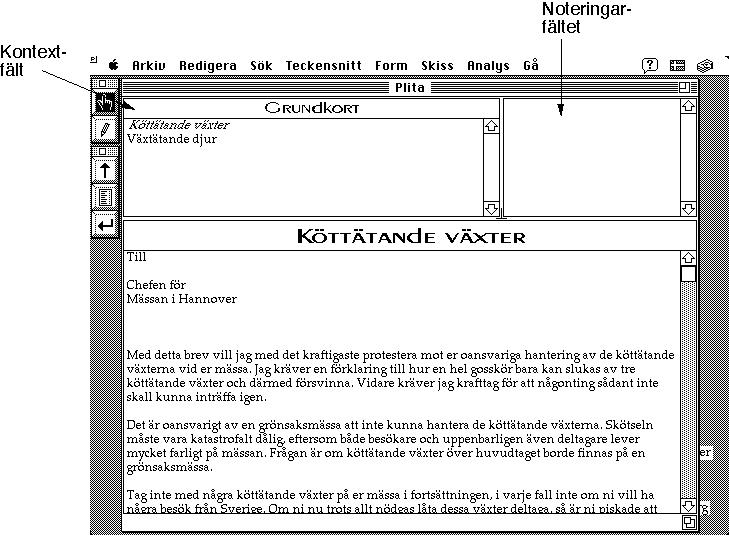Screen dimensions: 729x535
Task: Open the application switcher menu icon
Action: [x=705, y=66]
